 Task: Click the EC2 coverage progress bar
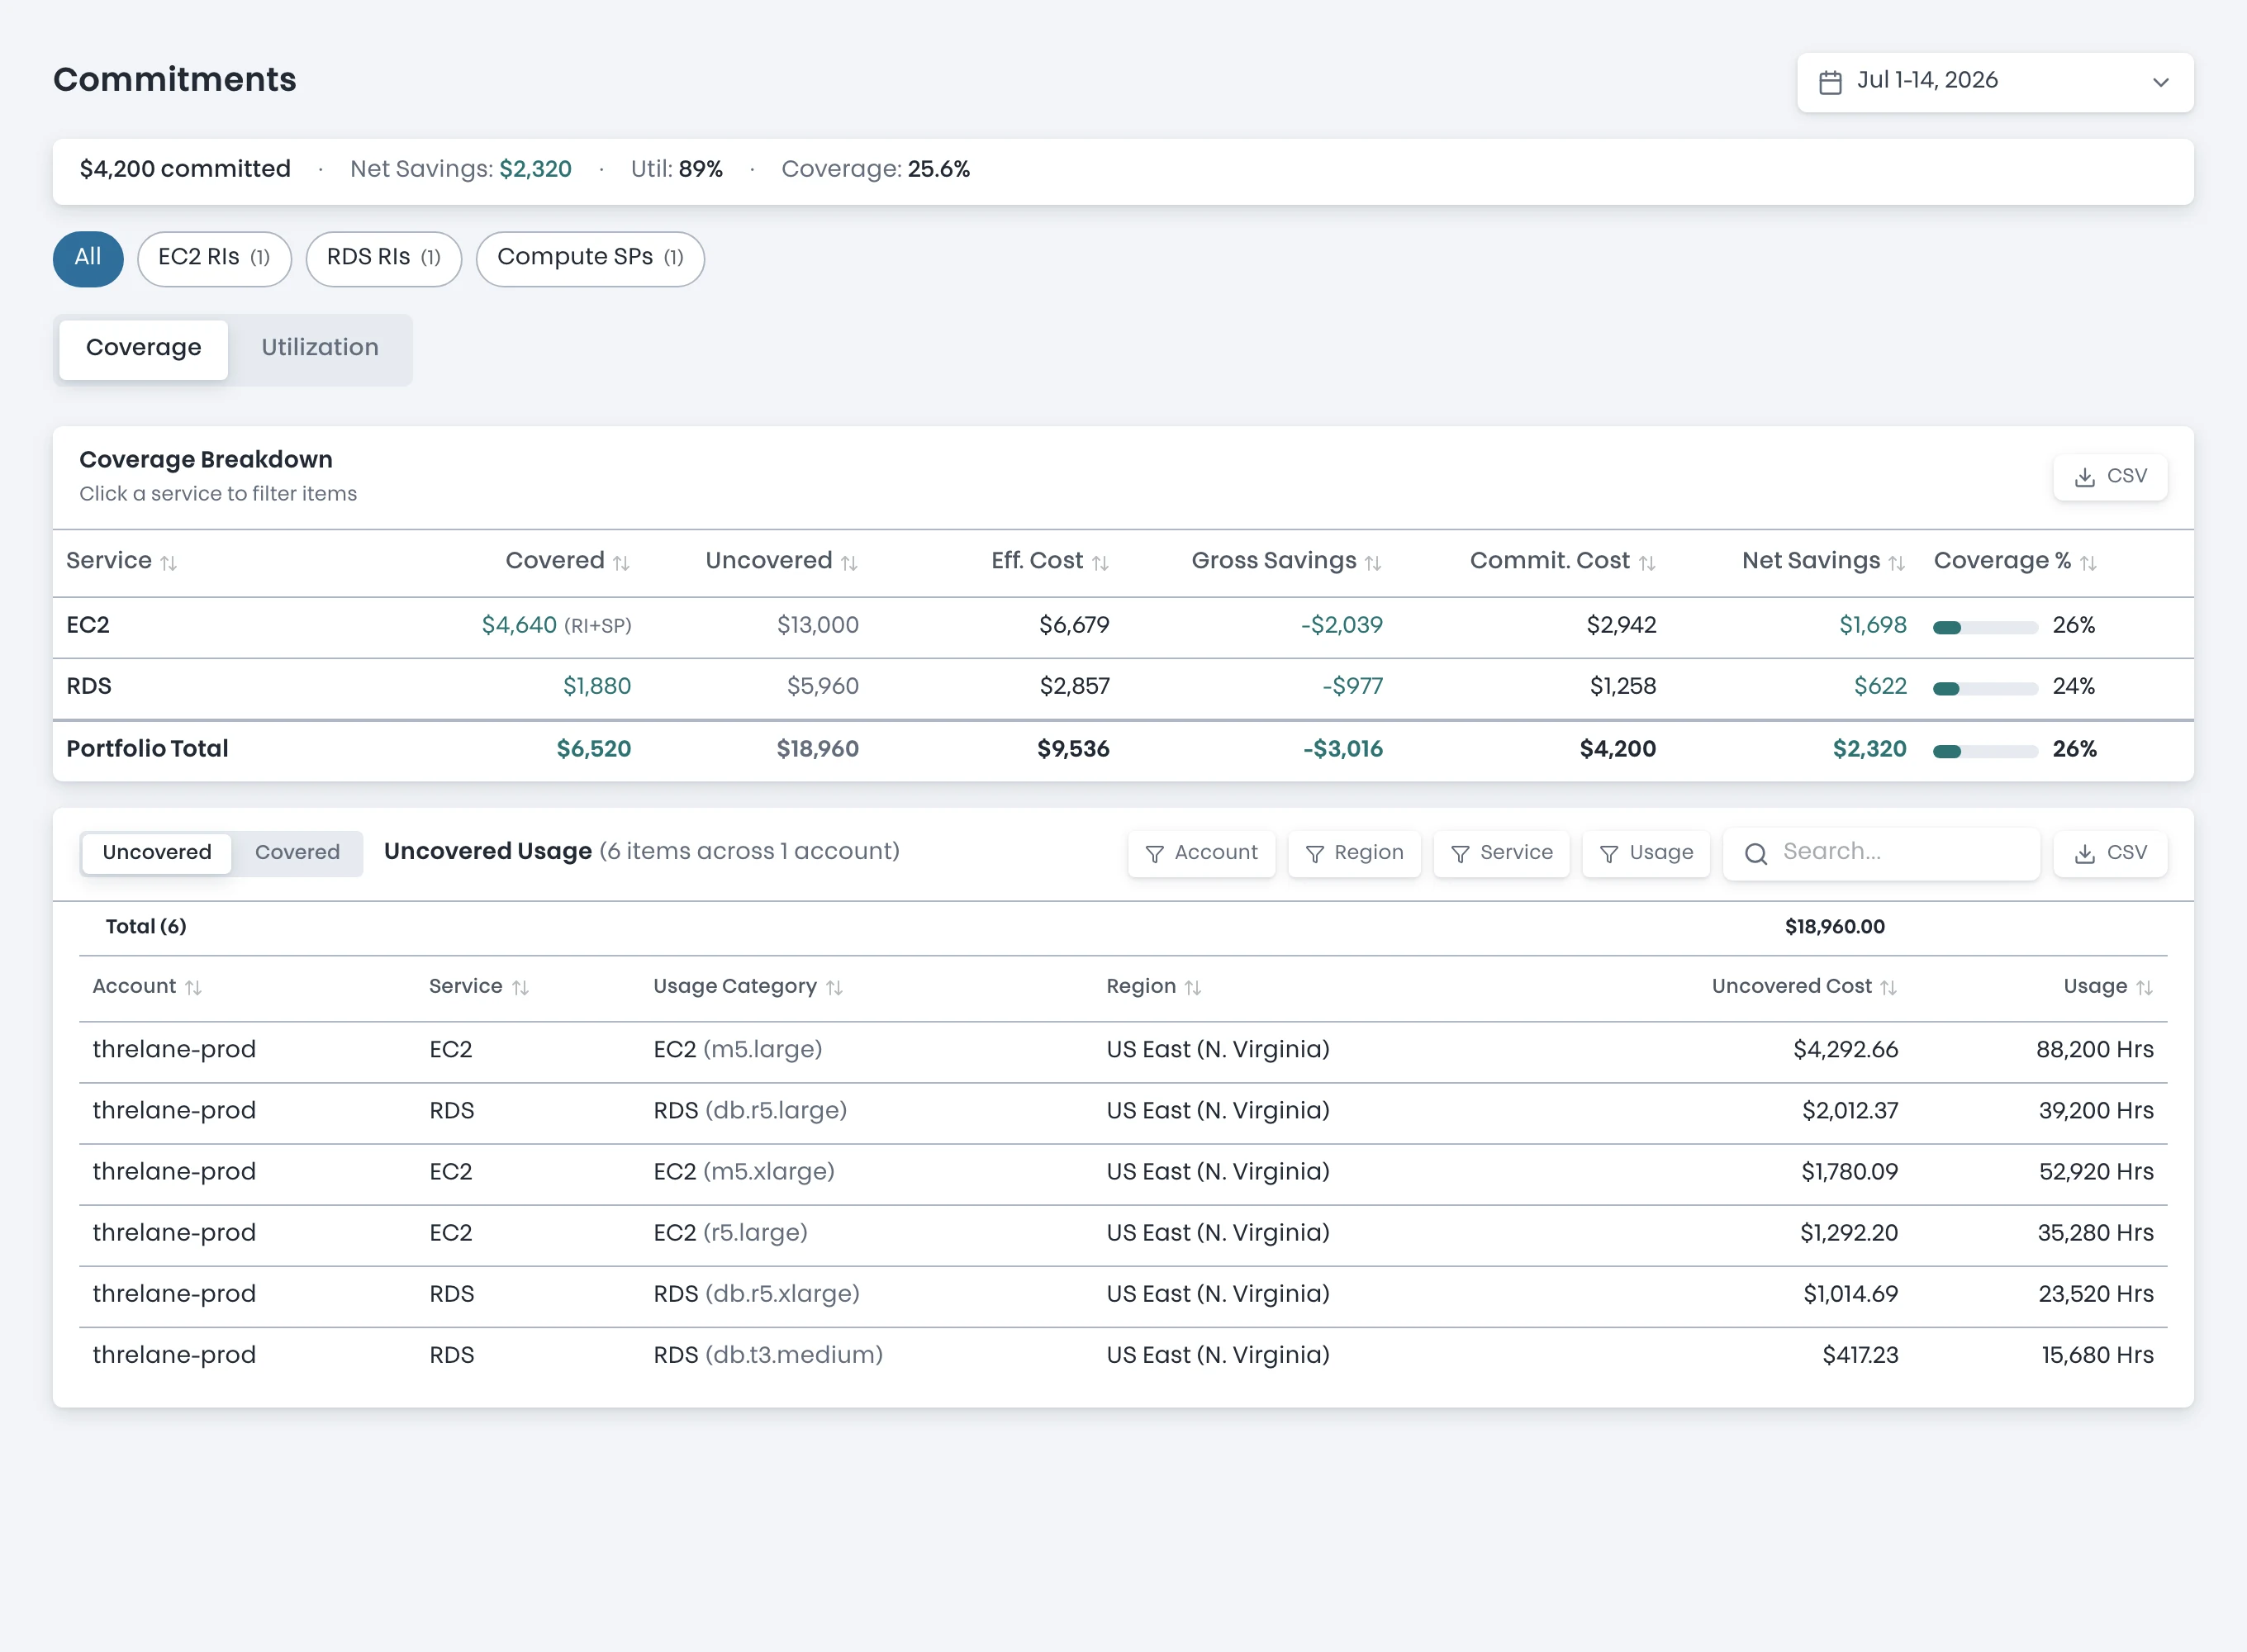1985,627
